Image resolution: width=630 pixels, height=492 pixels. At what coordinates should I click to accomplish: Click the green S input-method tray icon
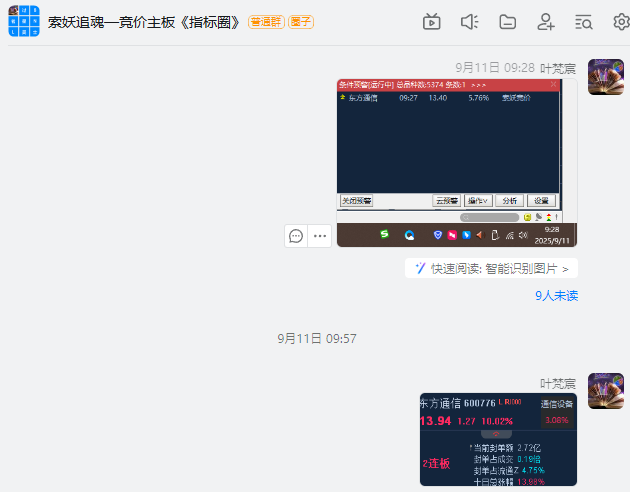pos(385,234)
